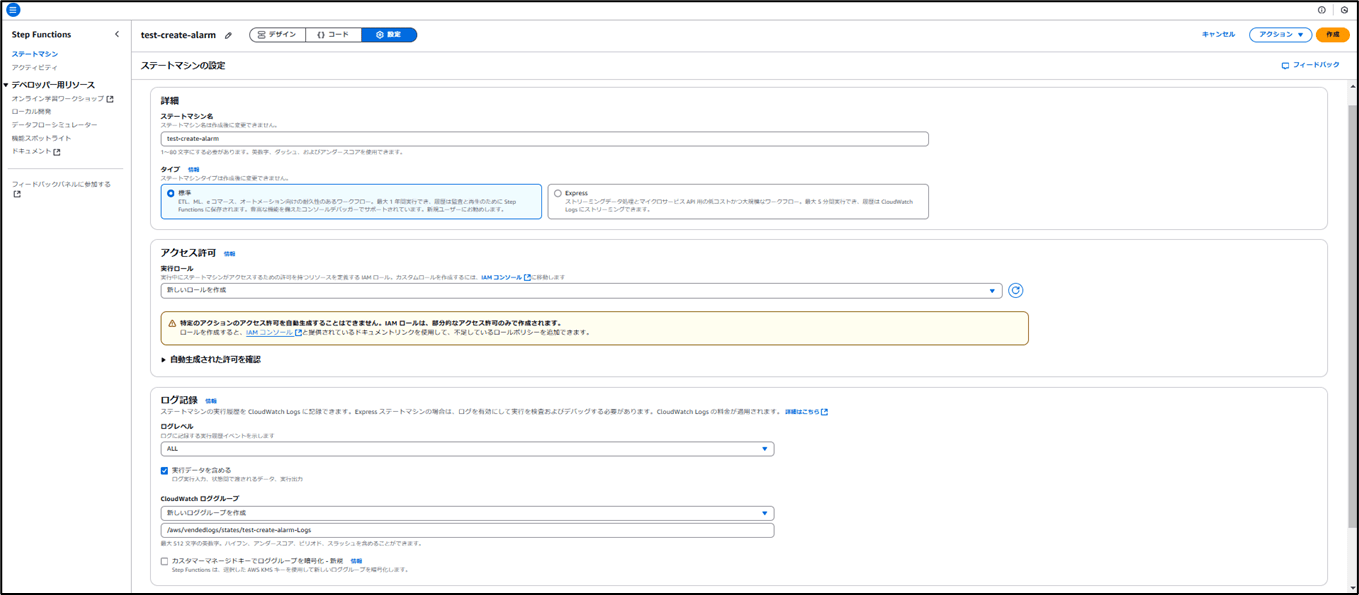Open データフローシミュレーター in the sidebar
1359x595 pixels.
coord(55,125)
